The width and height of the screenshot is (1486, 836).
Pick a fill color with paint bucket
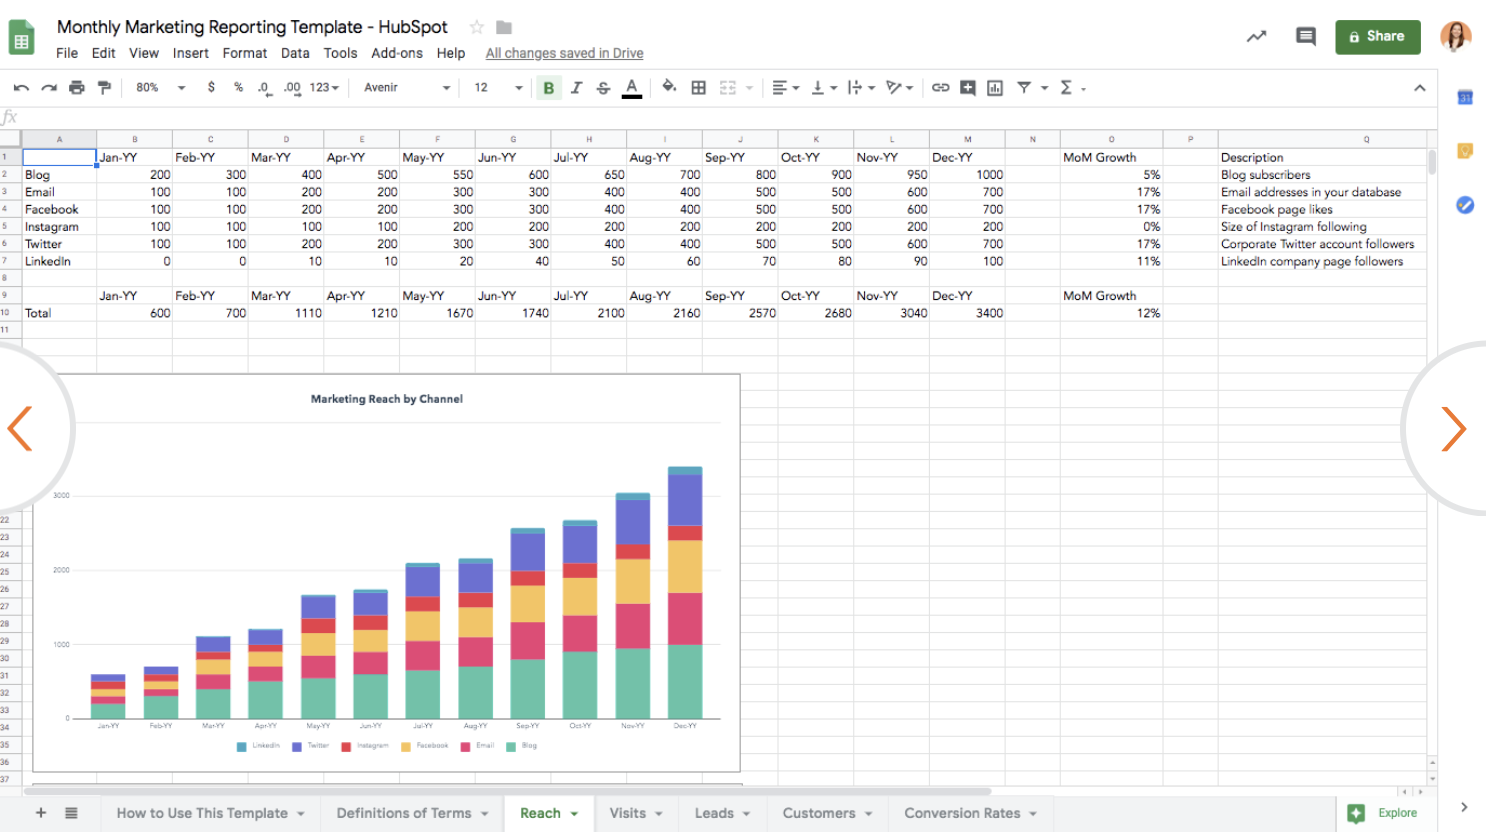pyautogui.click(x=669, y=88)
